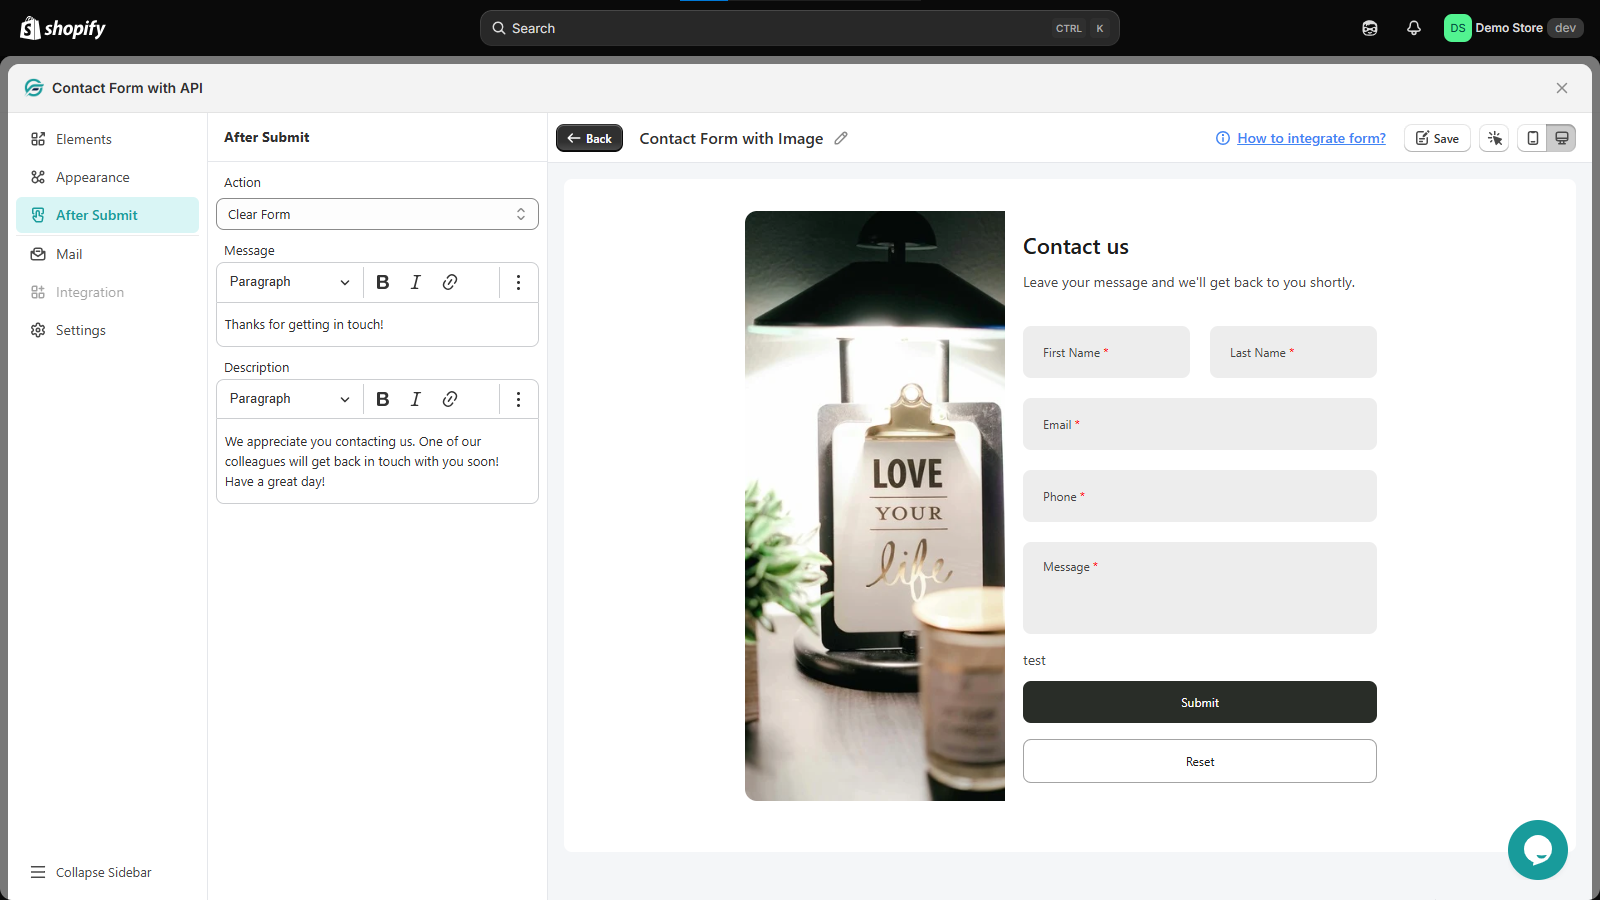The width and height of the screenshot is (1600, 900).
Task: Open Description editor Paragraph style dropdown
Action: pos(289,399)
